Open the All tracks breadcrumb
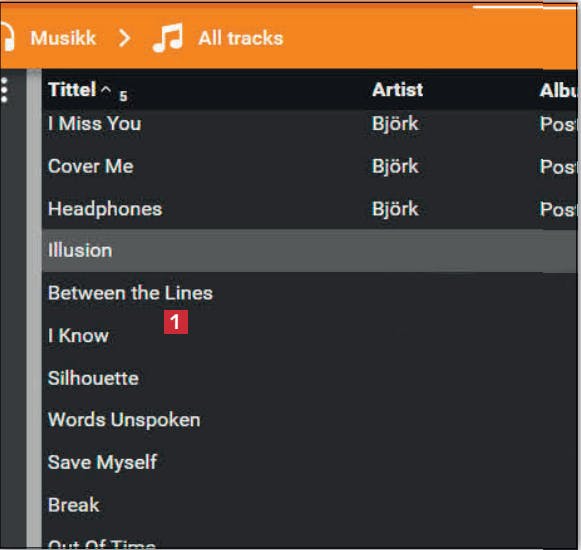Screen dimensions: 581x550 coord(241,38)
